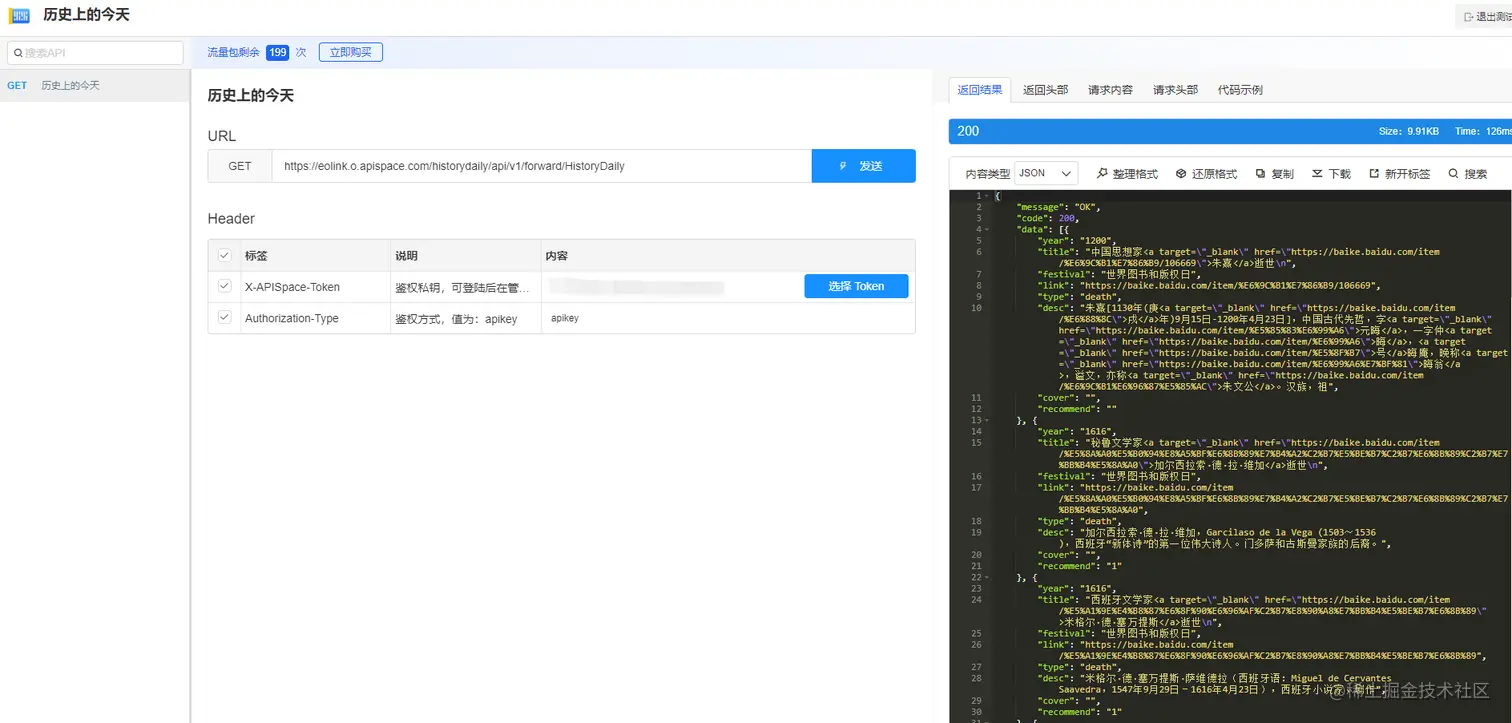Click the request URL input field

(x=541, y=166)
